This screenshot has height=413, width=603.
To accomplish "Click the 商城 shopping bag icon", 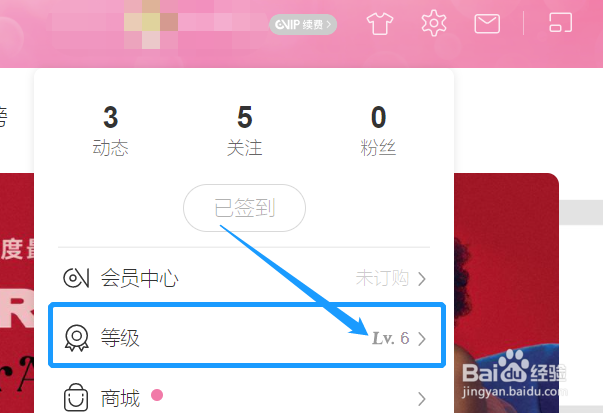I will click(76, 398).
